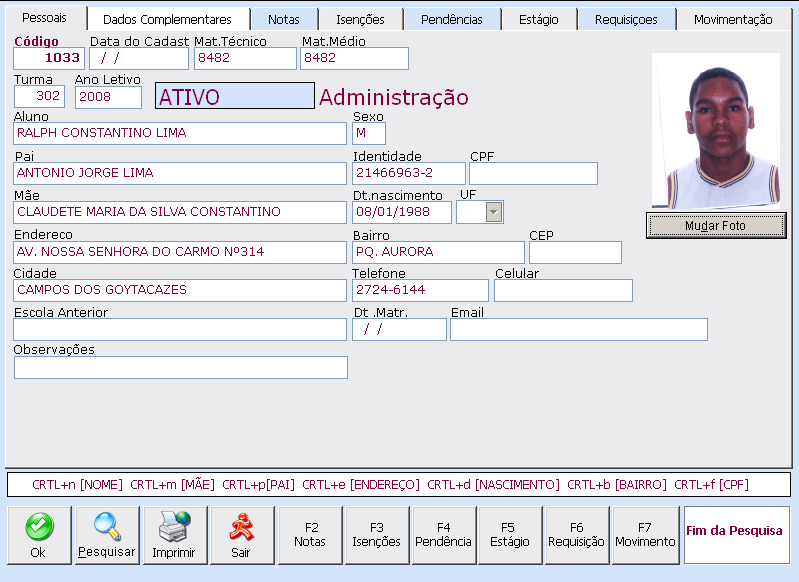Click the Pesquisar magnifying glass icon
This screenshot has width=799, height=582.
[x=106, y=526]
